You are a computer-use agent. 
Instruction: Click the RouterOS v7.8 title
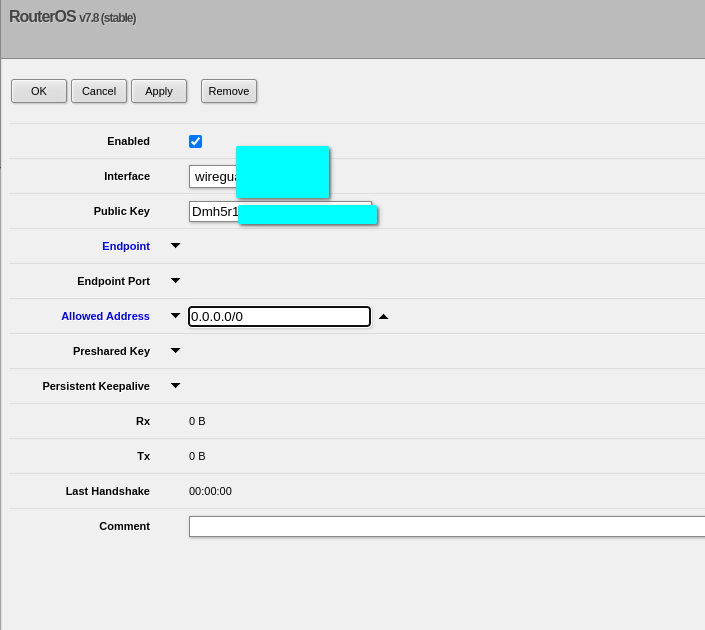(x=72, y=17)
